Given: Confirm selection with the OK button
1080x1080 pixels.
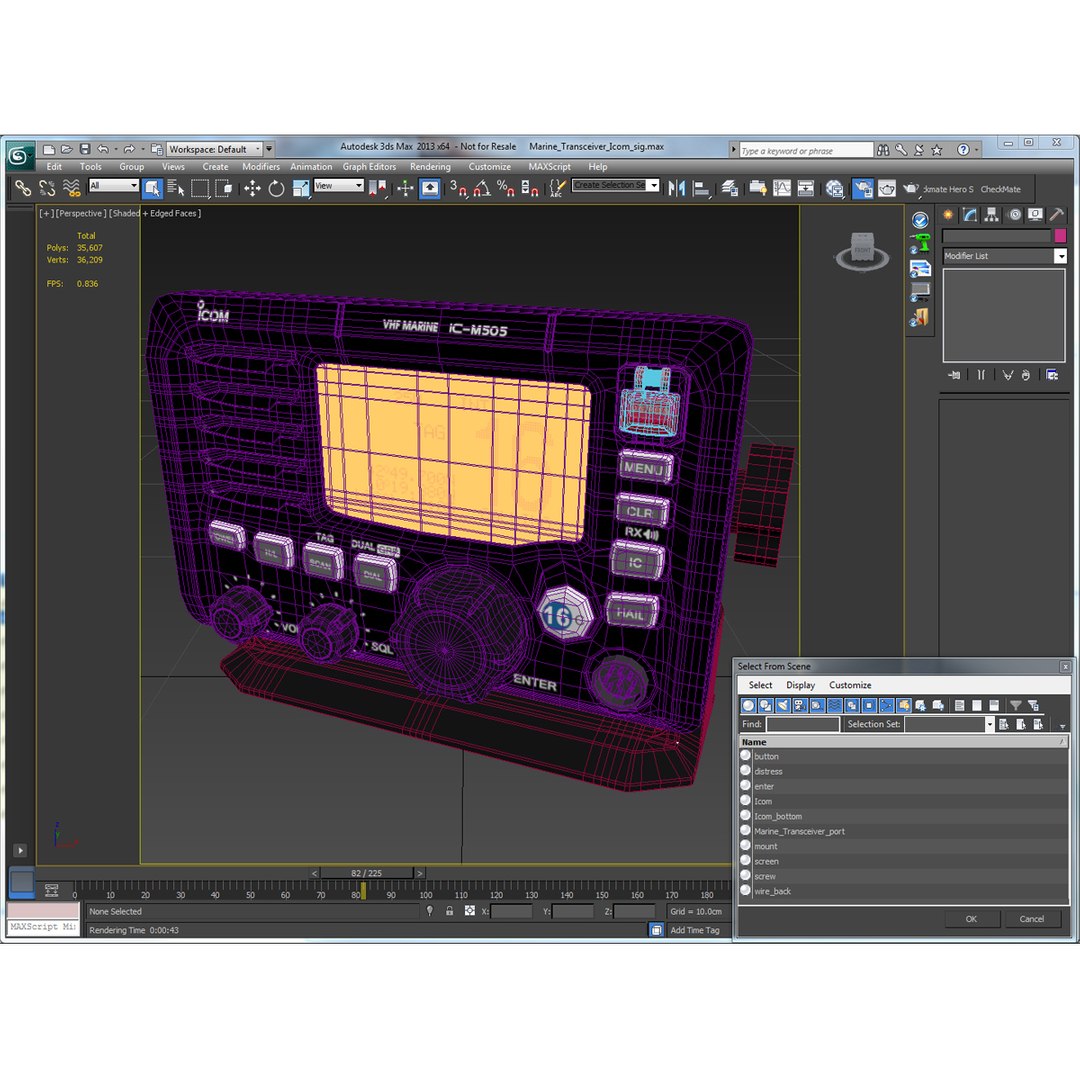Looking at the screenshot, I should [x=971, y=919].
